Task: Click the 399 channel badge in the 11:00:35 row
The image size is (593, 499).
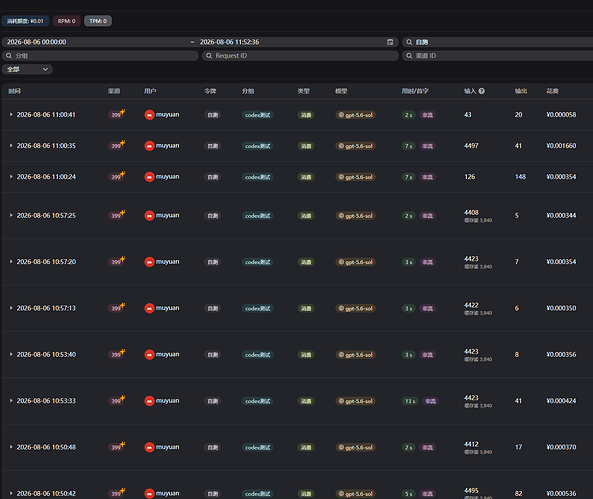Action: click(x=116, y=146)
